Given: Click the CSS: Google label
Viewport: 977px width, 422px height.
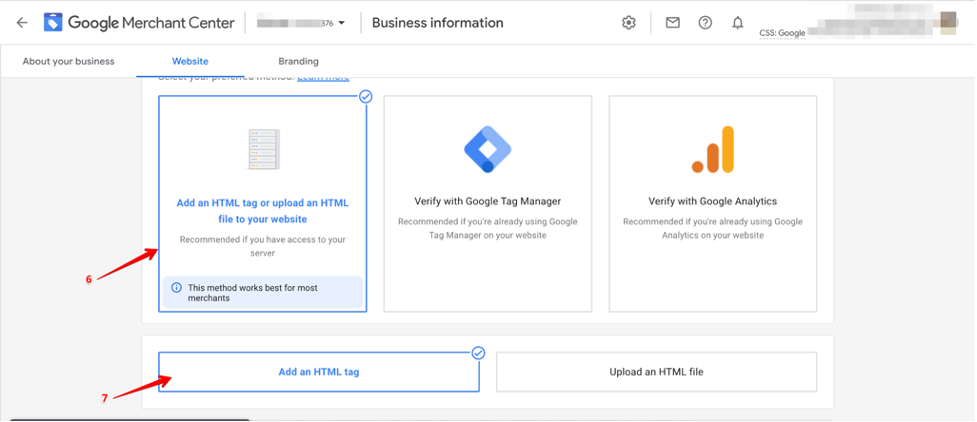Looking at the screenshot, I should pyautogui.click(x=783, y=33).
